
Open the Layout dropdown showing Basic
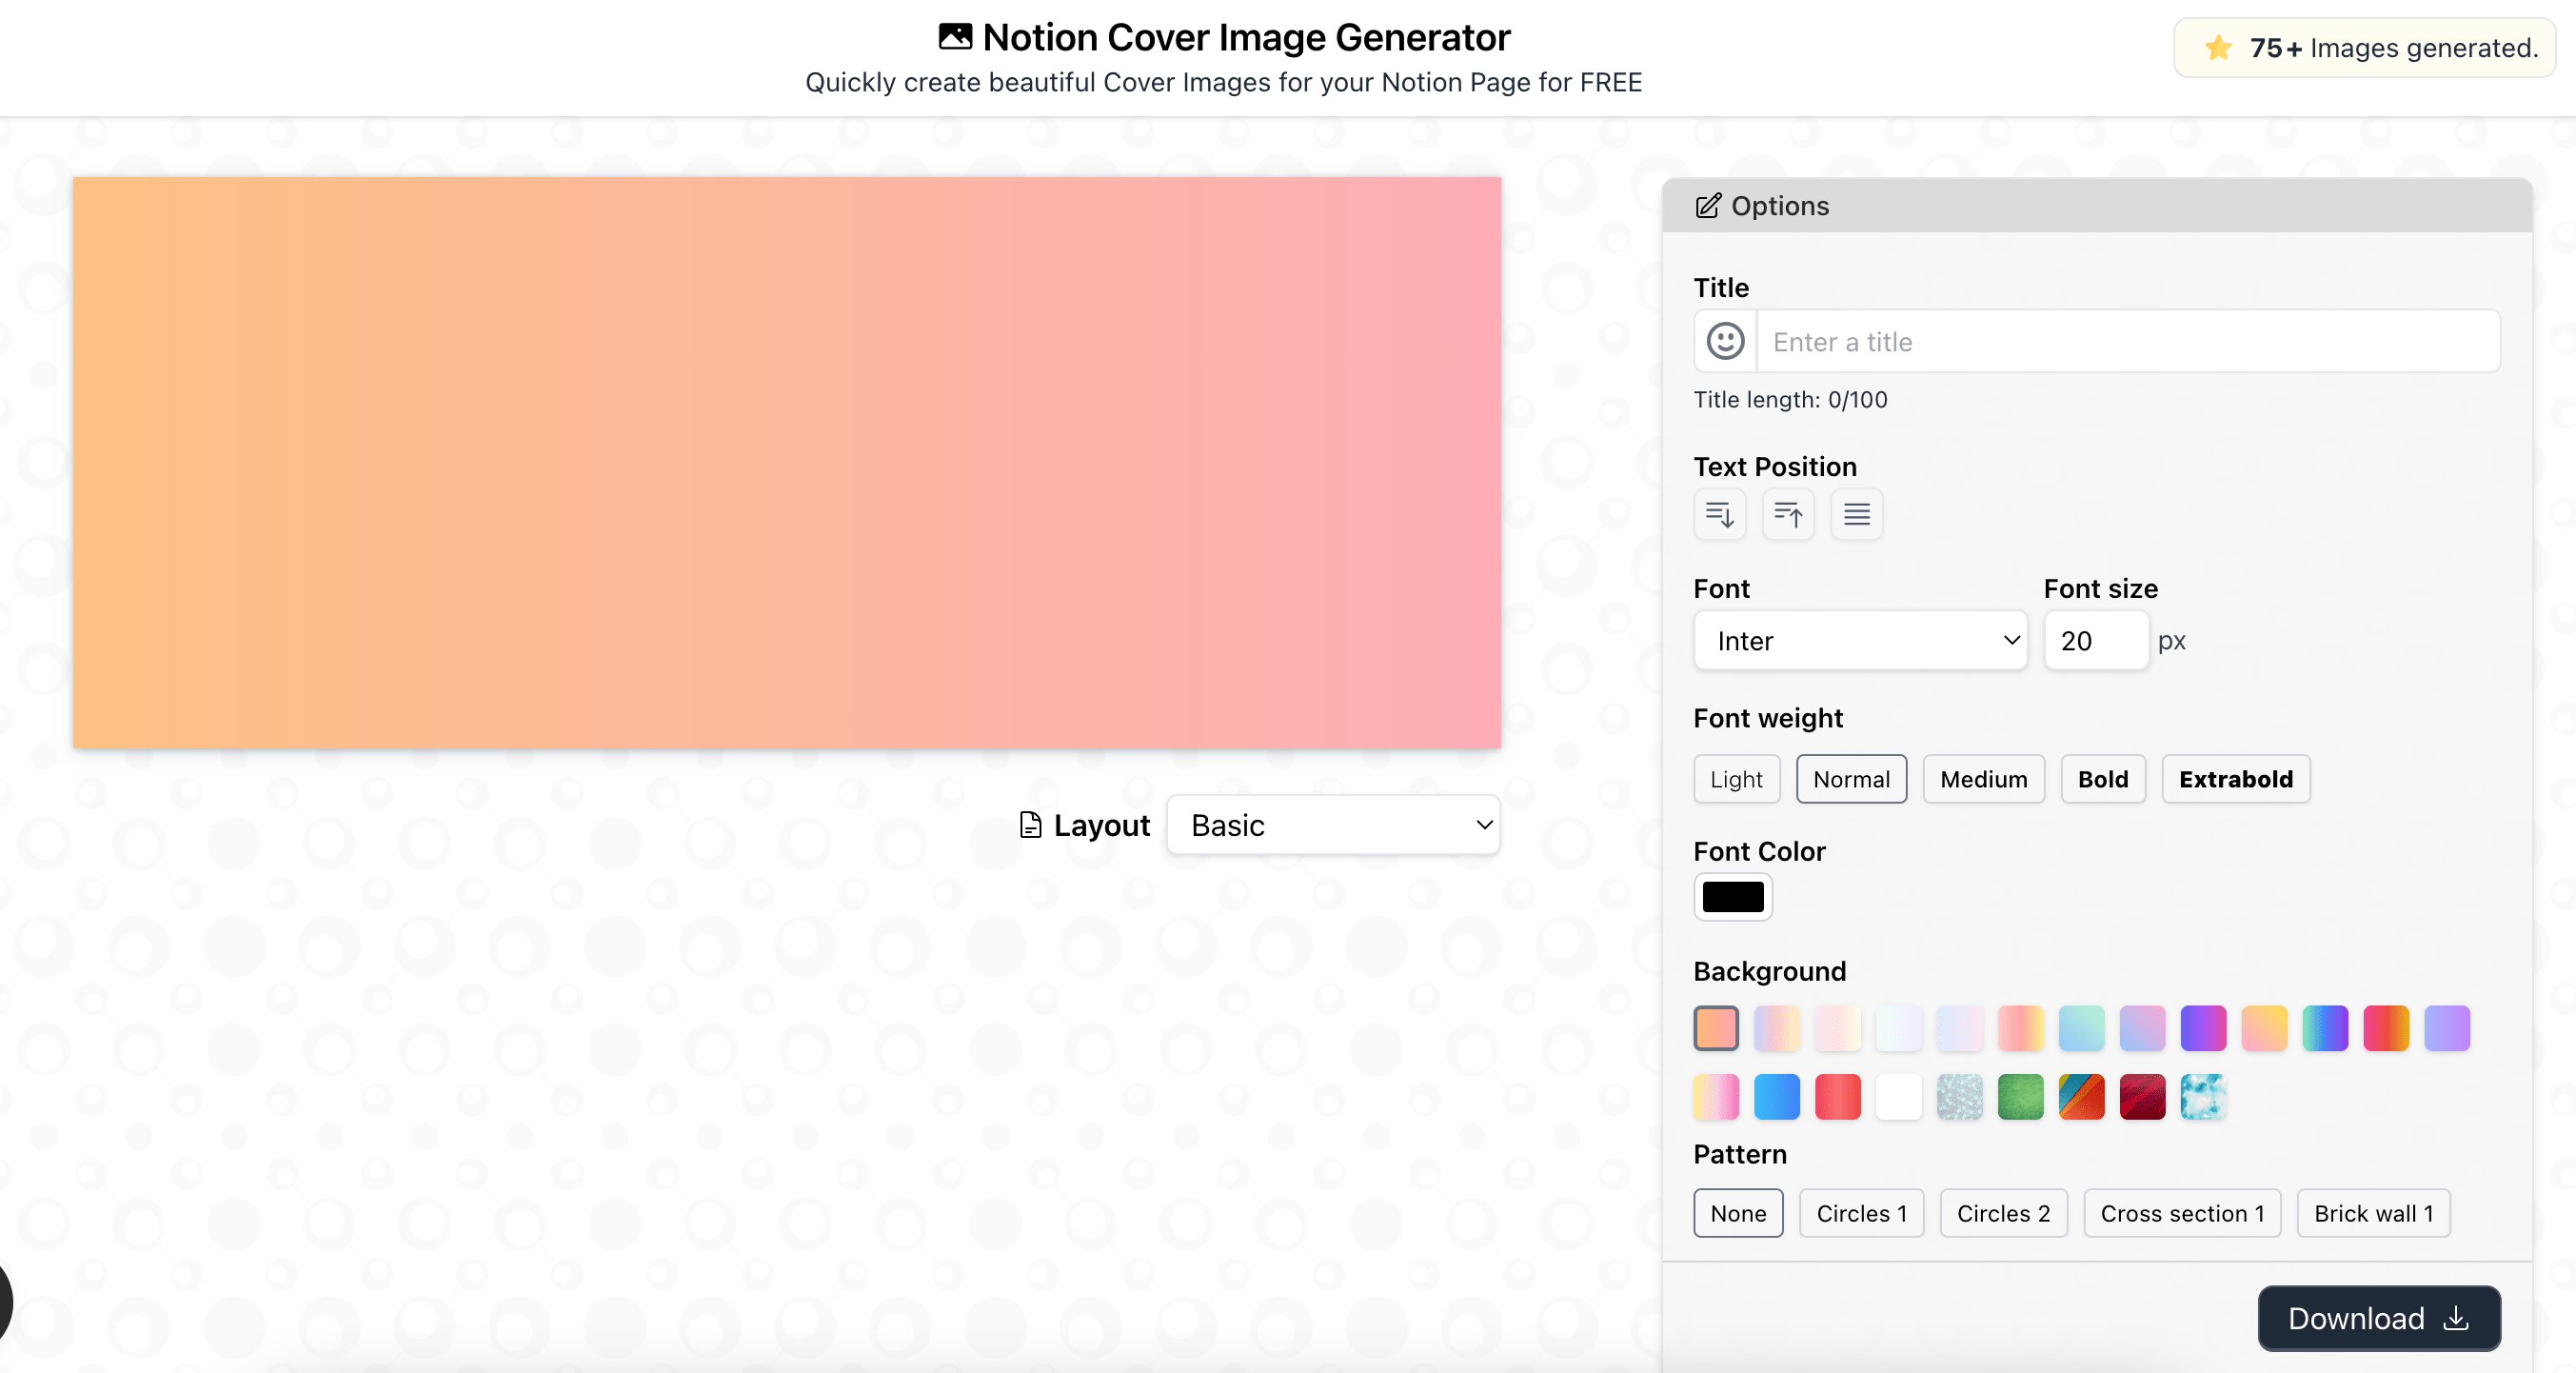pos(1333,825)
